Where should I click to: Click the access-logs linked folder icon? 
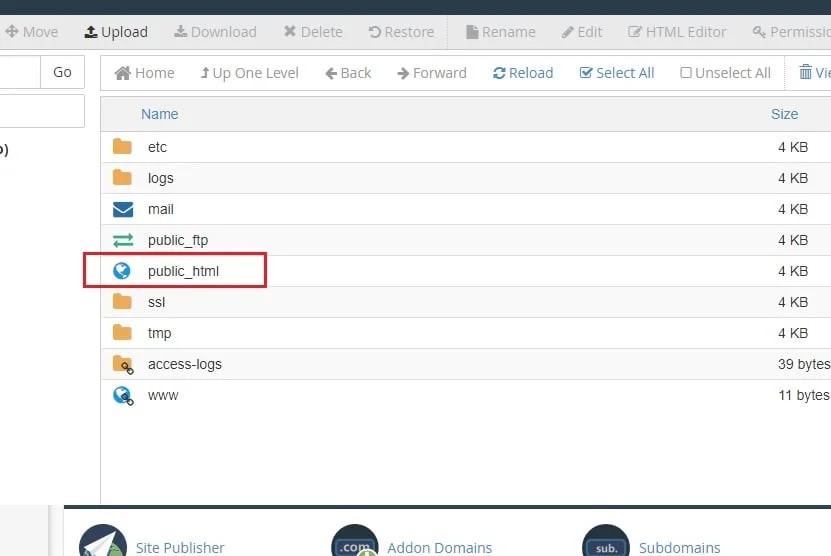click(x=123, y=365)
